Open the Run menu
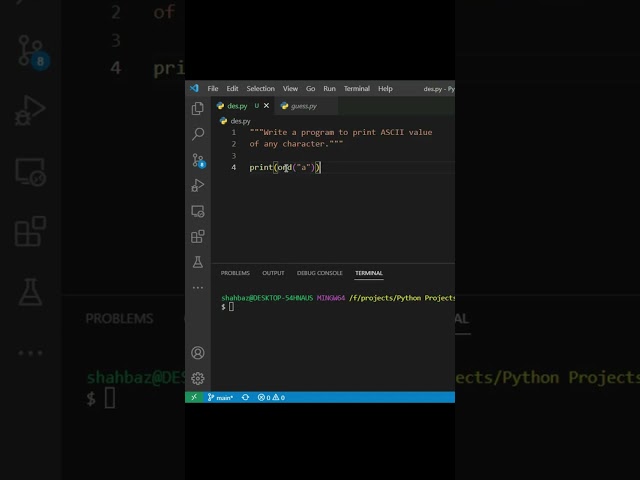Viewport: 640px width, 480px height. click(329, 89)
